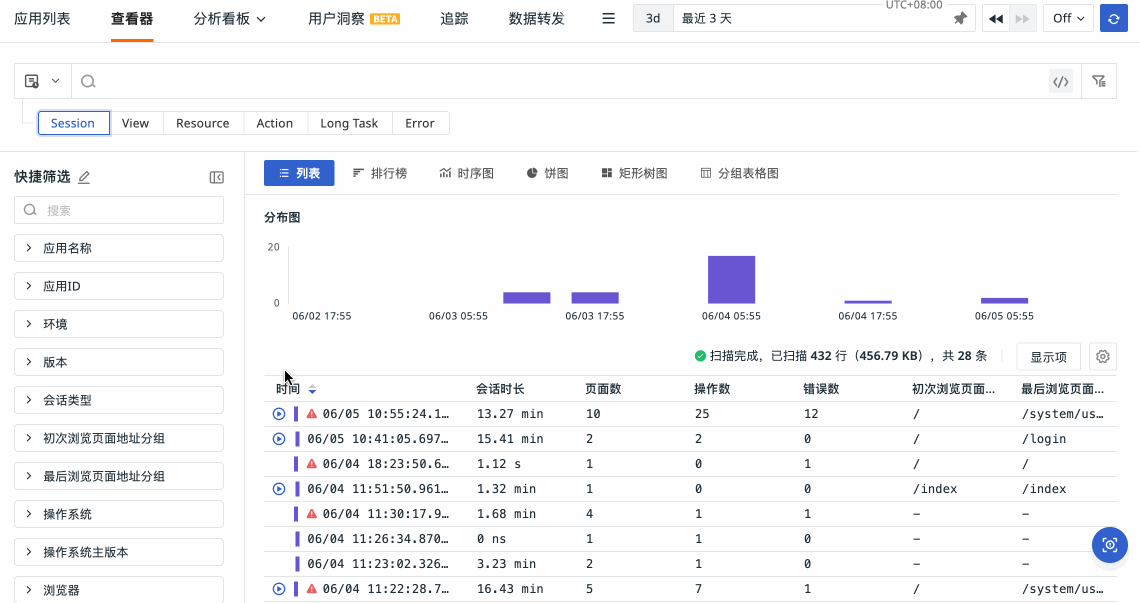Play session replay for 06/04 11:51:50 row
Image resolution: width=1140 pixels, height=603 pixels.
click(x=278, y=489)
